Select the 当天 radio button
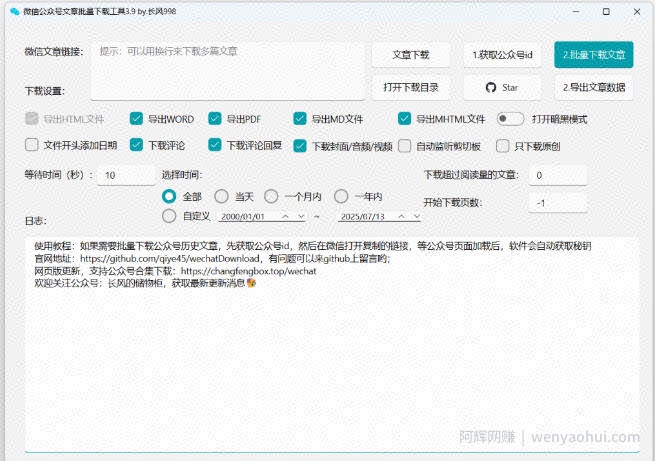 click(221, 196)
